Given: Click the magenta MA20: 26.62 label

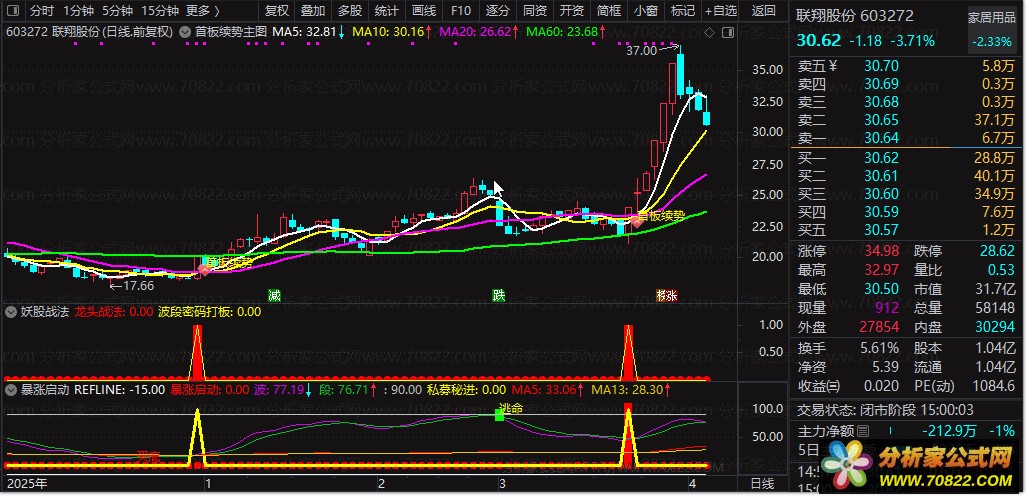Looking at the screenshot, I should tap(474, 32).
